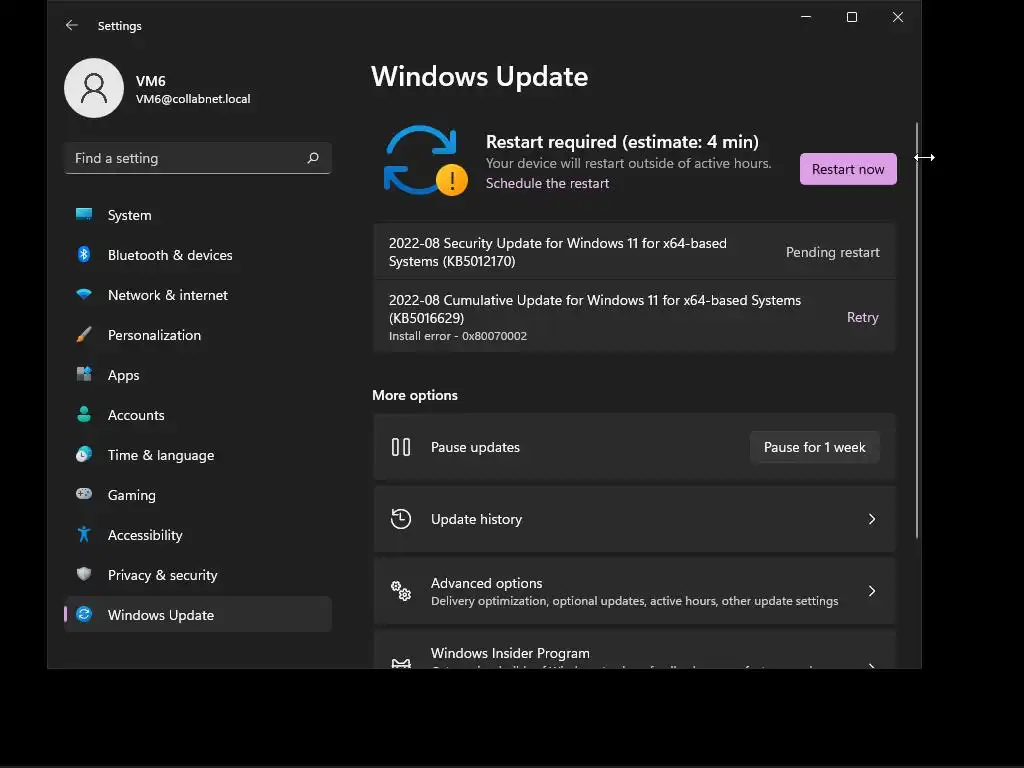Go to Accounts settings
The image size is (1024, 768).
tap(198, 415)
